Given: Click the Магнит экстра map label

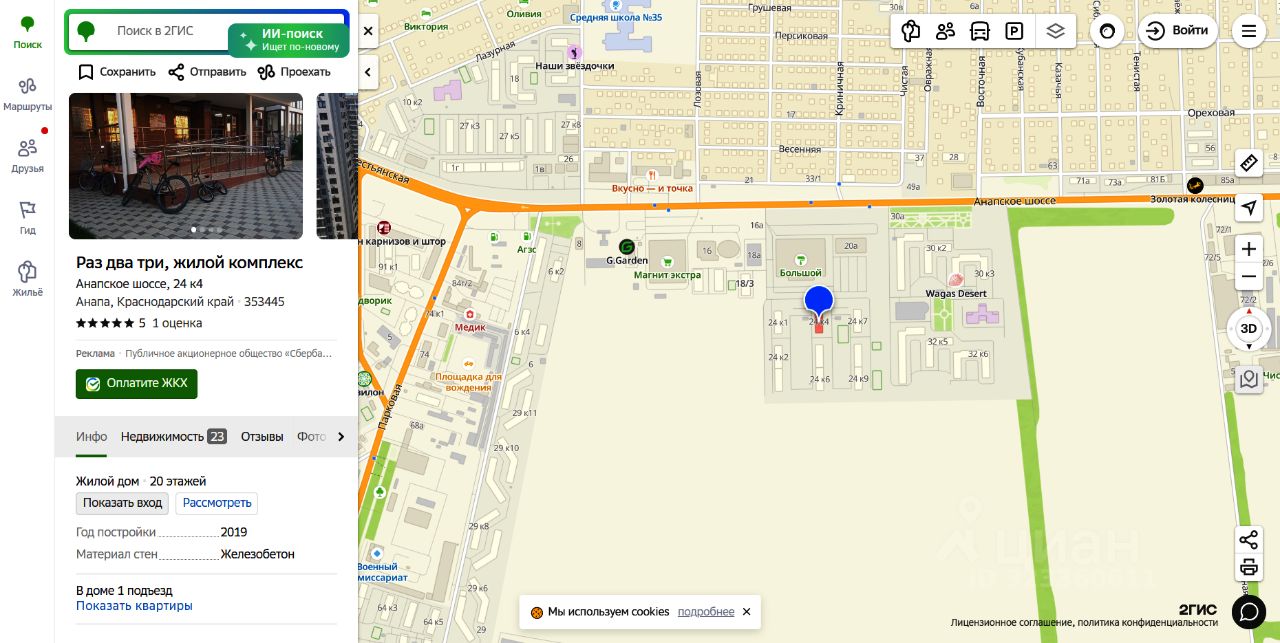Looking at the screenshot, I should click(667, 275).
